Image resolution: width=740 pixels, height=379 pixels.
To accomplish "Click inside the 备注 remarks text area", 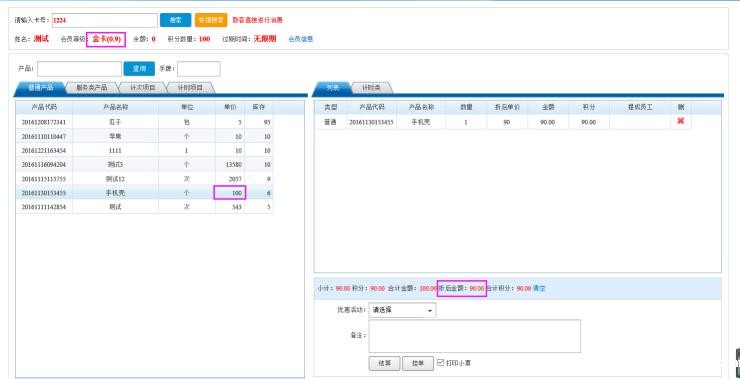I will [474, 336].
